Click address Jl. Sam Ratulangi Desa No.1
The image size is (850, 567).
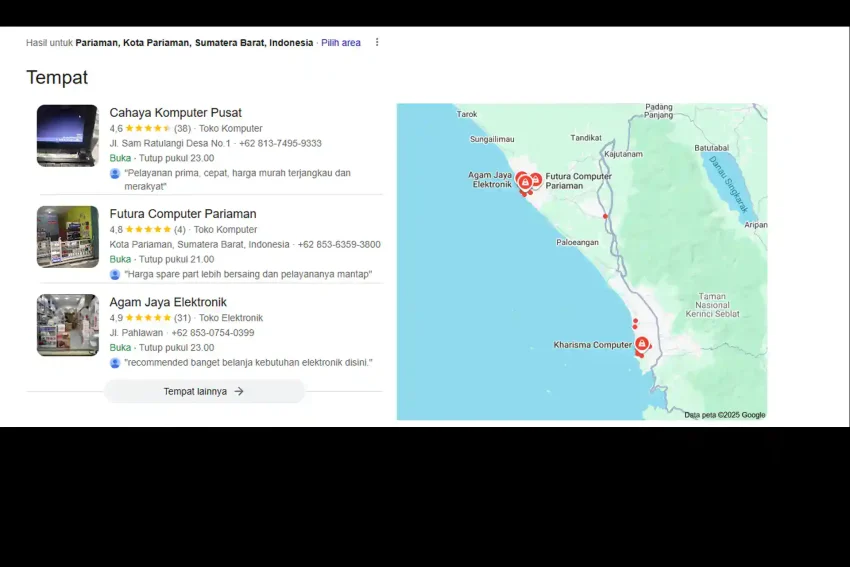point(170,143)
